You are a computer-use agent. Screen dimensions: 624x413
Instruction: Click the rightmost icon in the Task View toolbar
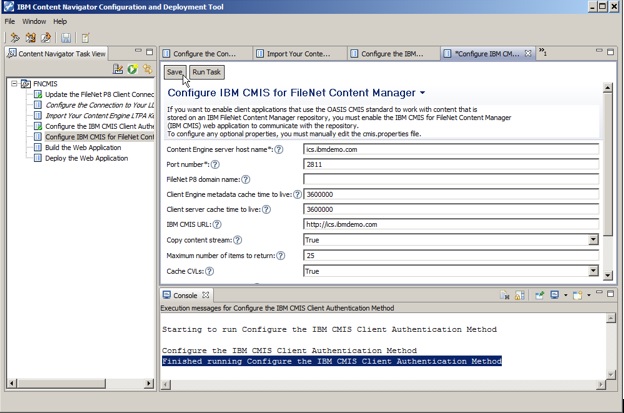[148, 69]
